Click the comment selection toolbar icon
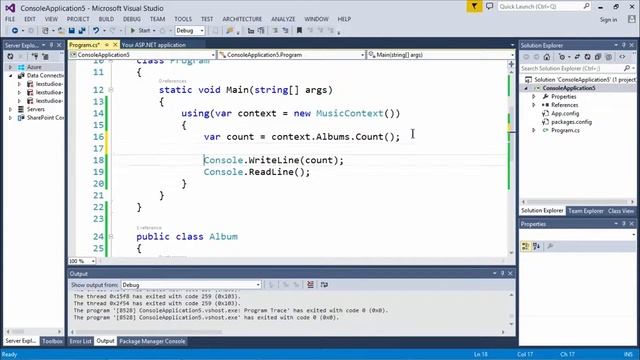The height and width of the screenshot is (360, 640). point(275,31)
